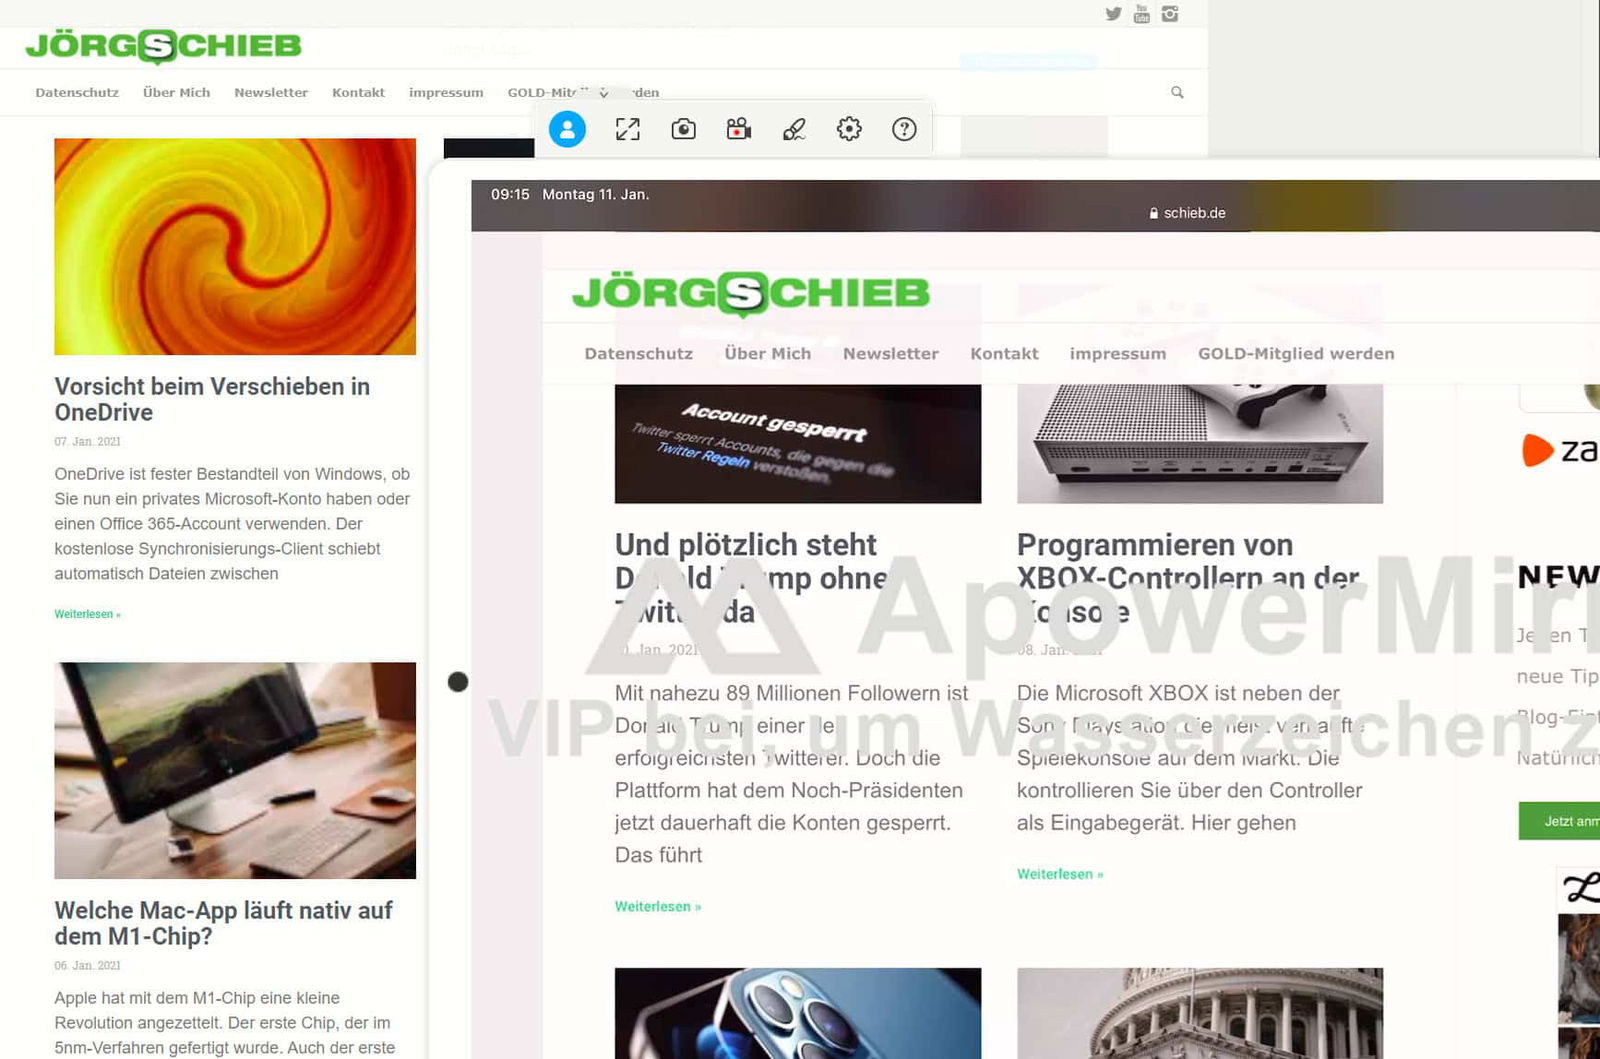The image size is (1600, 1059).
Task: Click the 06. Jan. 2021 date text
Action: (87, 965)
